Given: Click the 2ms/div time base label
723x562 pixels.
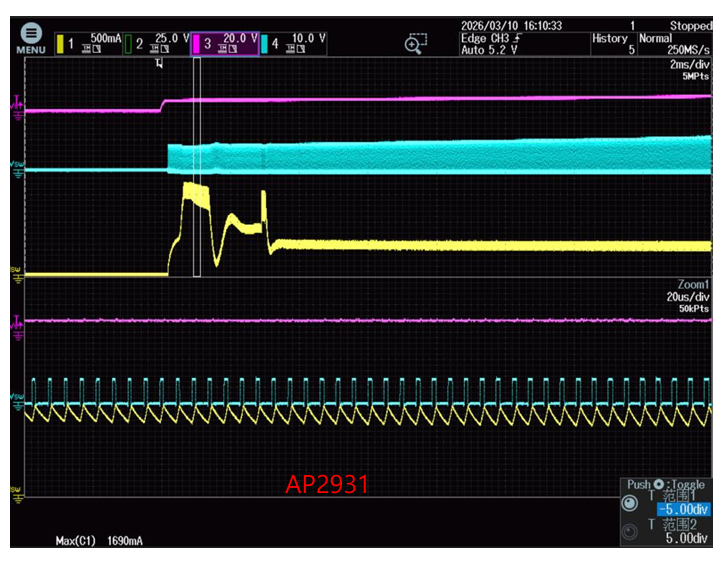Looking at the screenshot, I should (689, 64).
